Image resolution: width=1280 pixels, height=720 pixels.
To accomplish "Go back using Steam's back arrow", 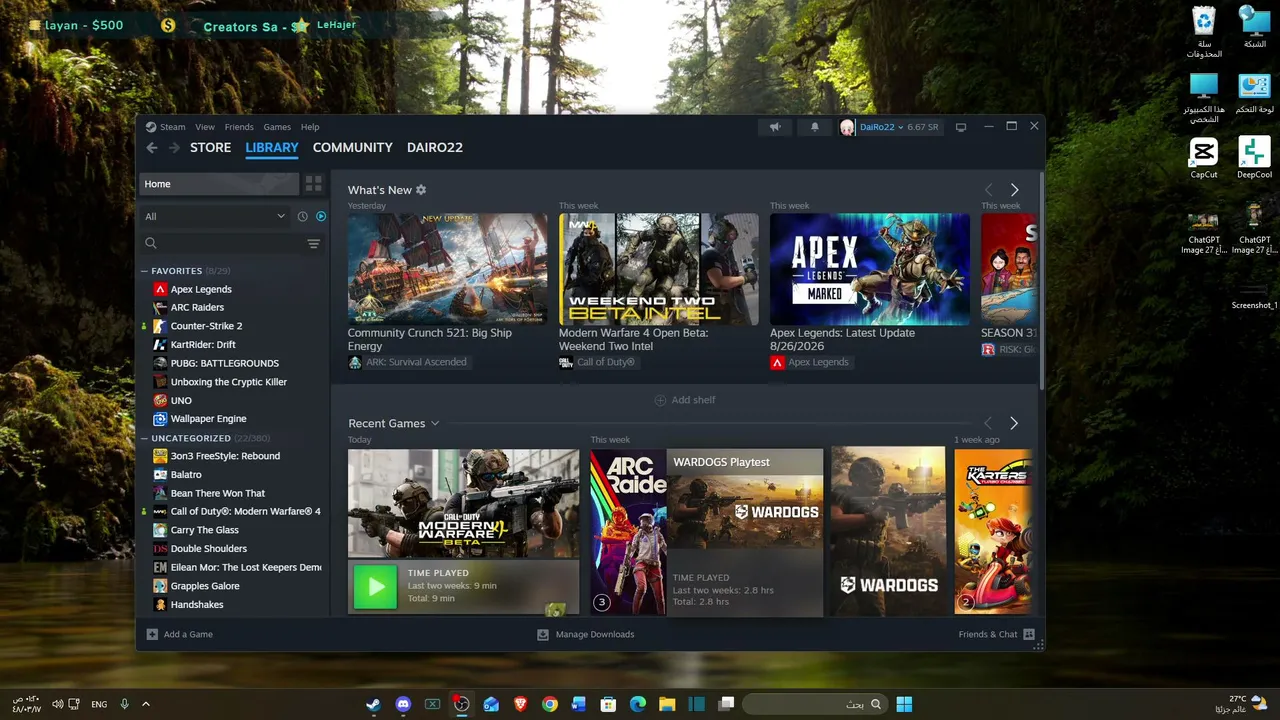I will [x=152, y=147].
